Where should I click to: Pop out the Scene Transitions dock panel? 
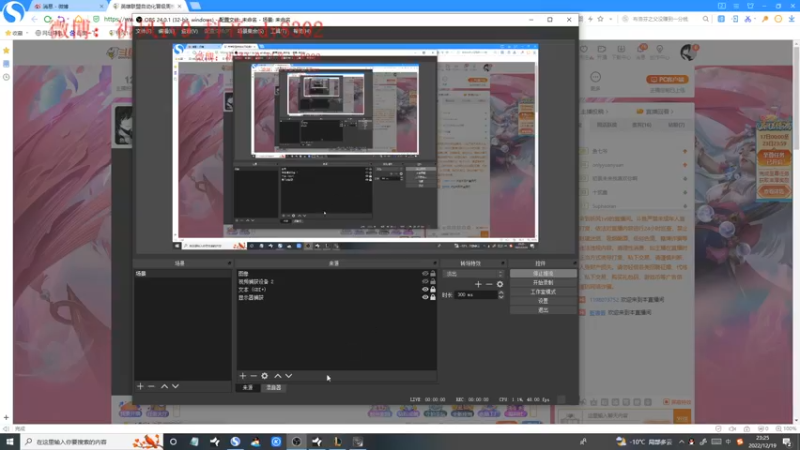click(x=503, y=263)
